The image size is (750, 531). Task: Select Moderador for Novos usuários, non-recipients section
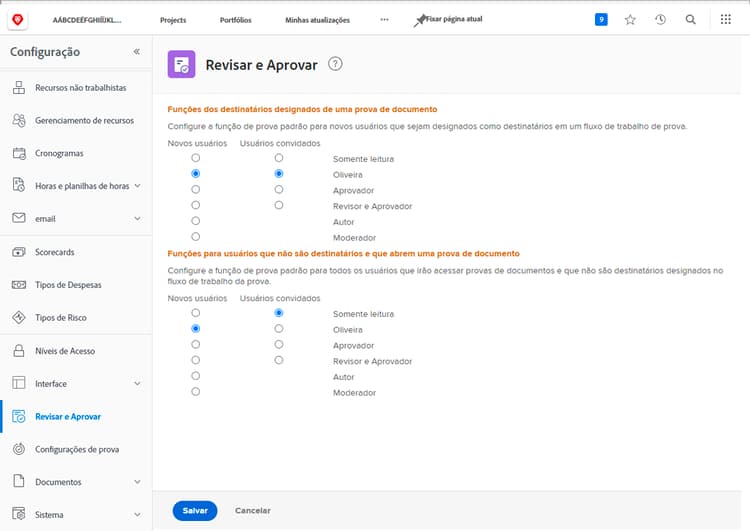pyautogui.click(x=195, y=392)
